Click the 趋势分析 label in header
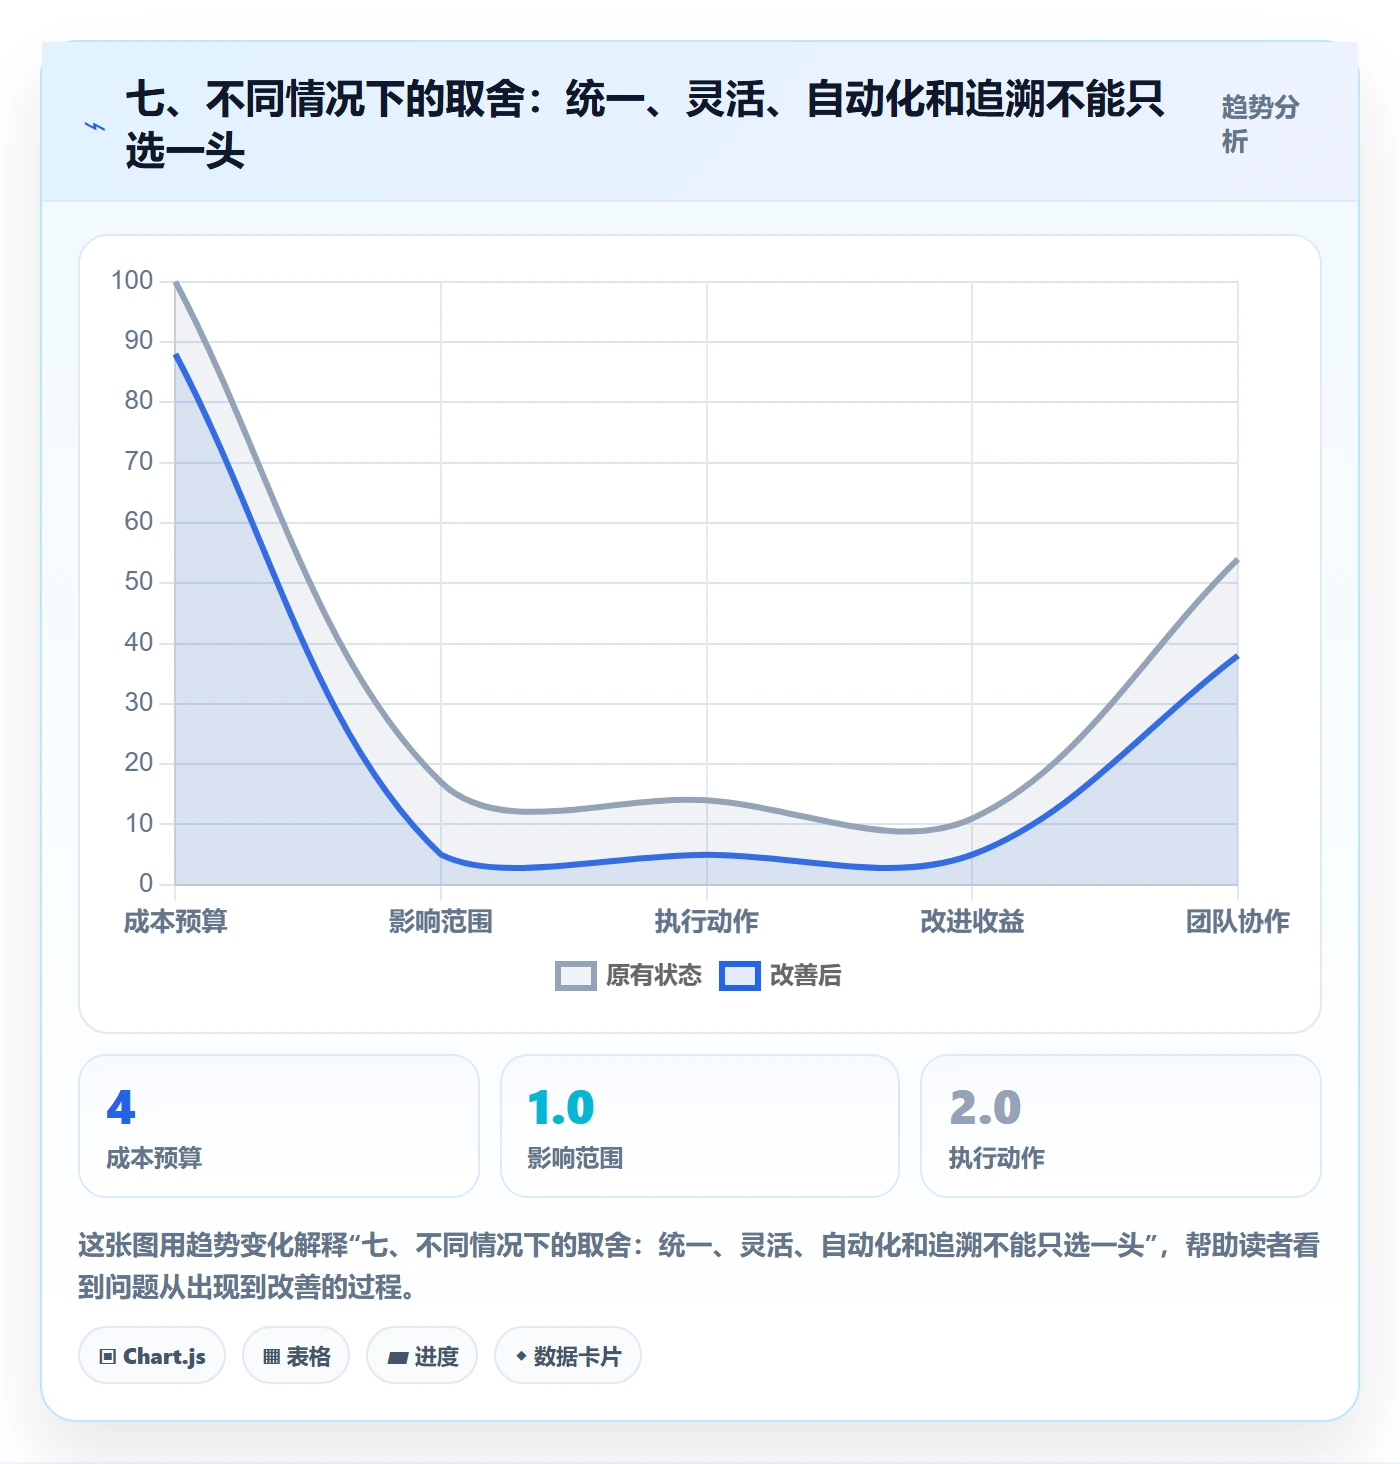 [1260, 124]
